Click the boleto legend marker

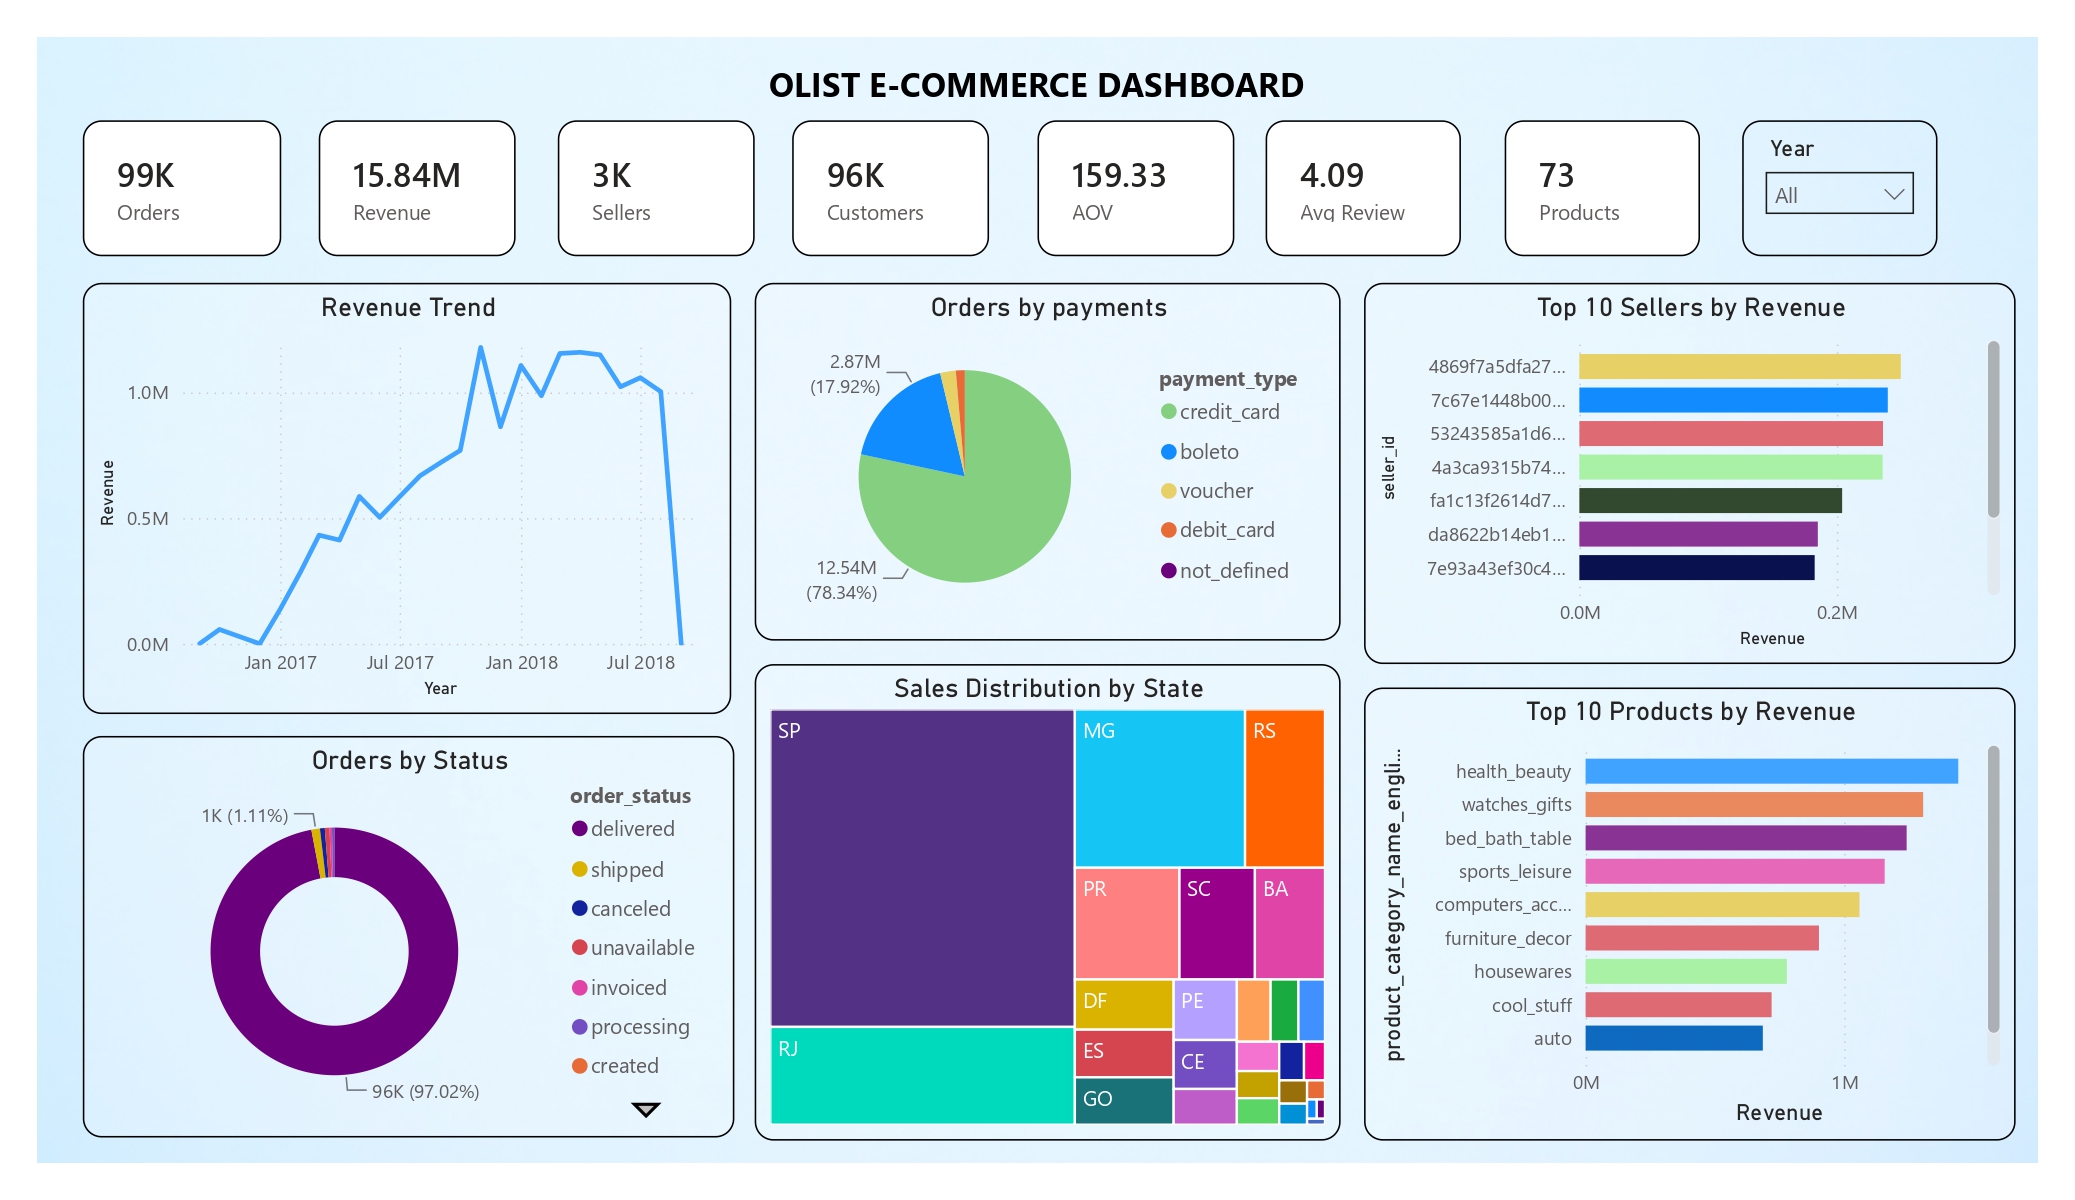pyautogui.click(x=1168, y=451)
